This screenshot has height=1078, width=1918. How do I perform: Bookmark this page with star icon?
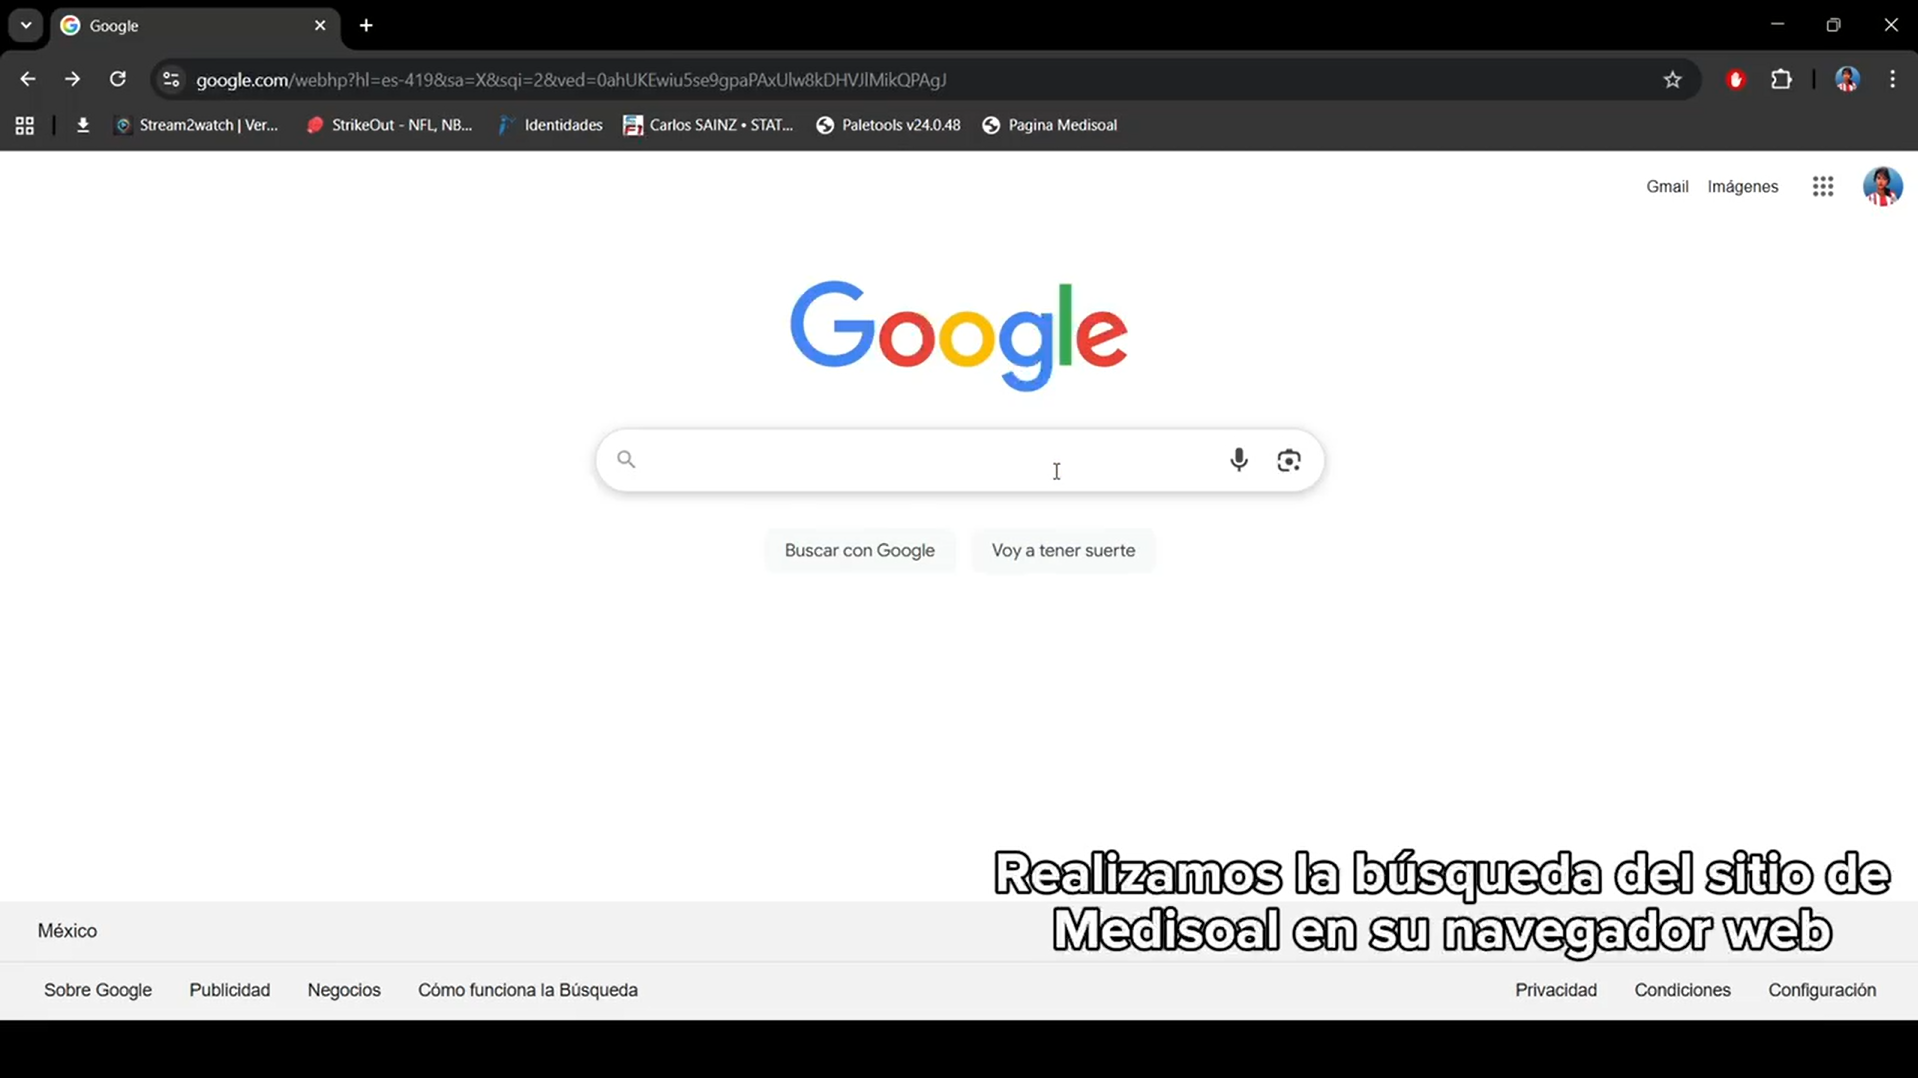click(1672, 80)
